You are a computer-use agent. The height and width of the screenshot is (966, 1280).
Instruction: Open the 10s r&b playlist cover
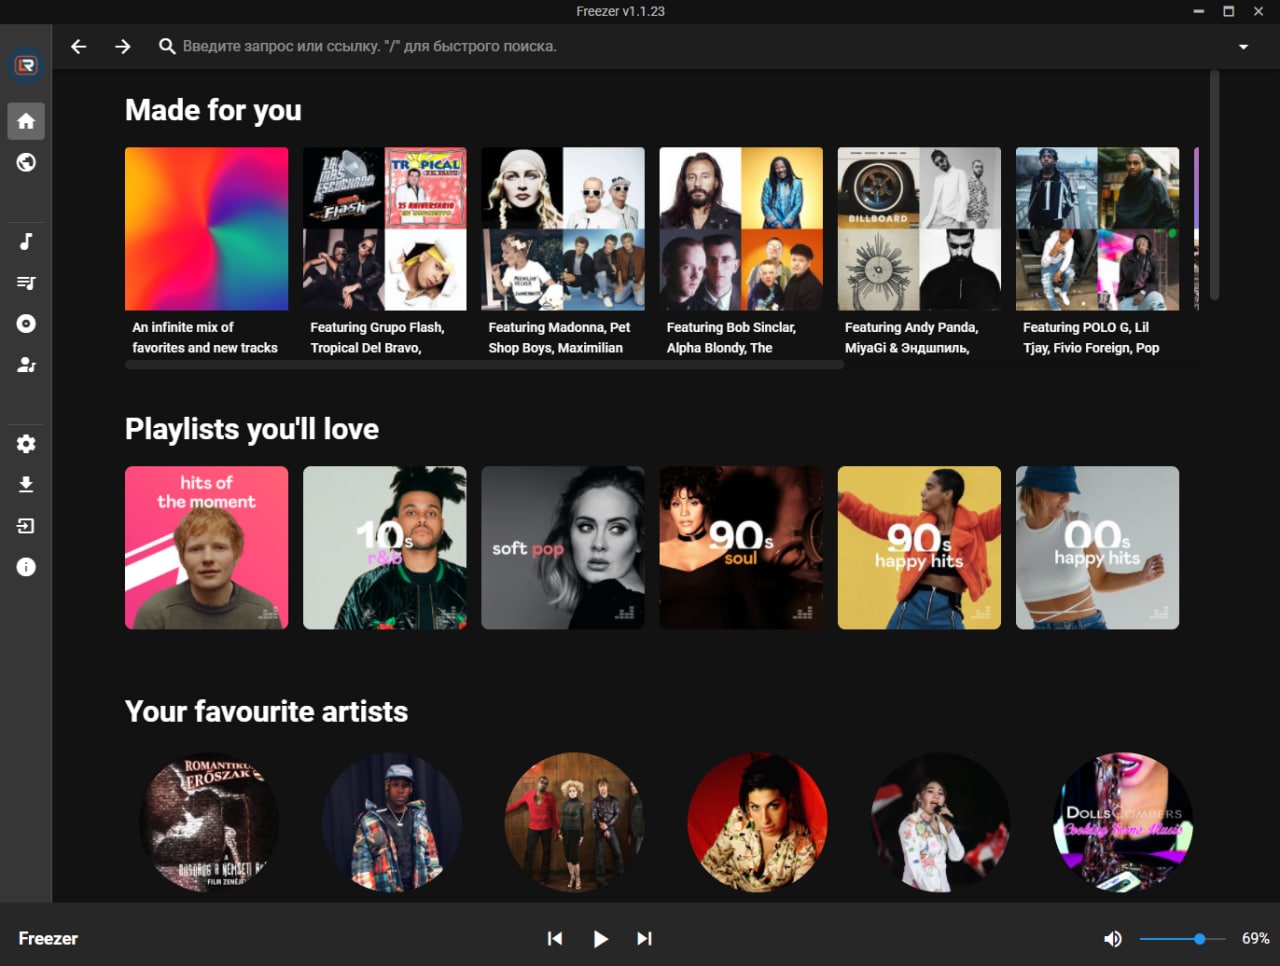click(384, 548)
